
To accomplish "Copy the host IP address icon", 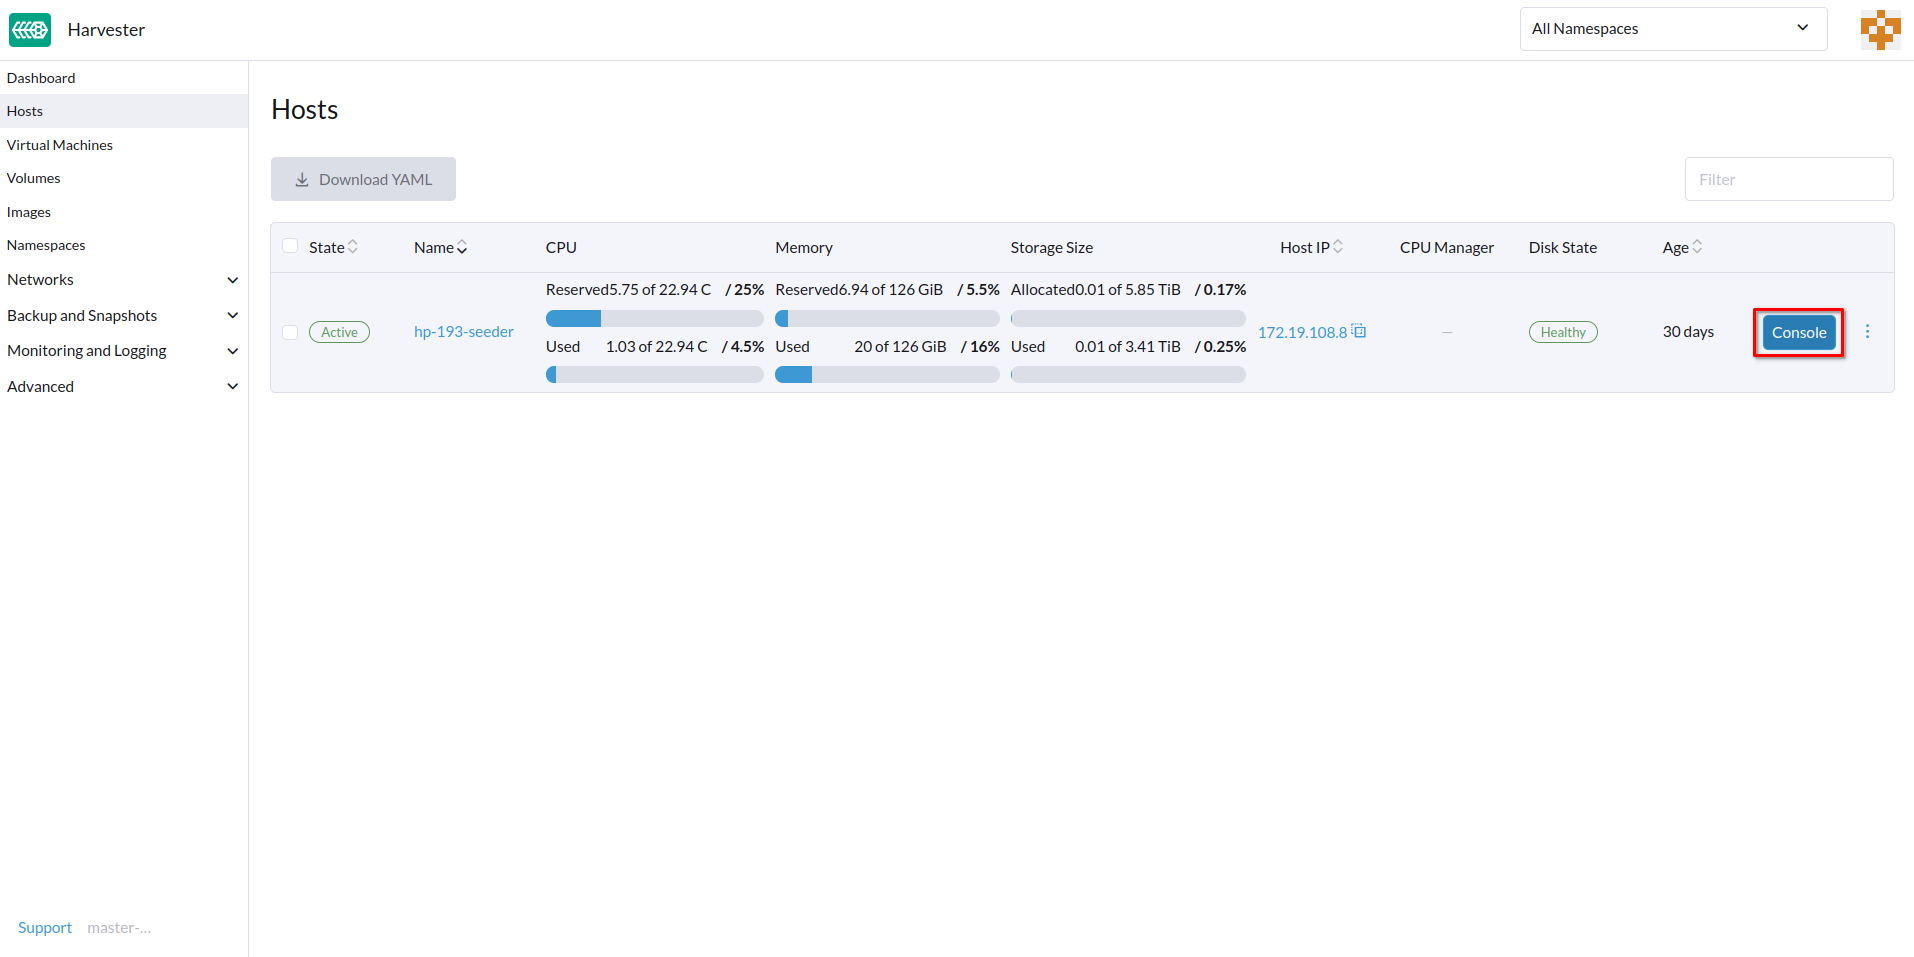I will [1359, 331].
